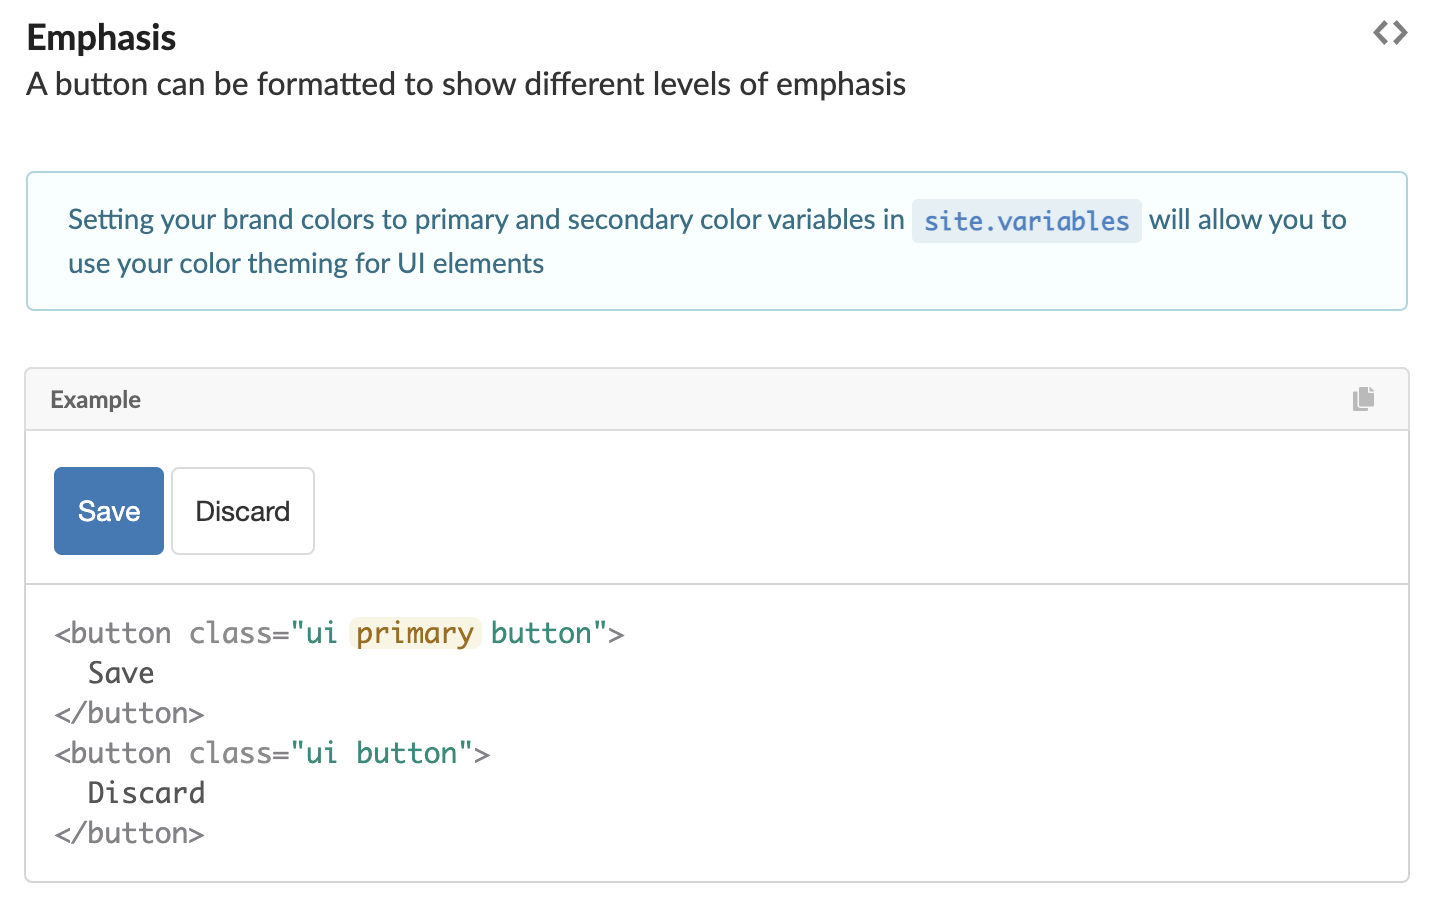The width and height of the screenshot is (1440, 914).
Task: Click the last closing </button> tag
Action: [x=130, y=833]
